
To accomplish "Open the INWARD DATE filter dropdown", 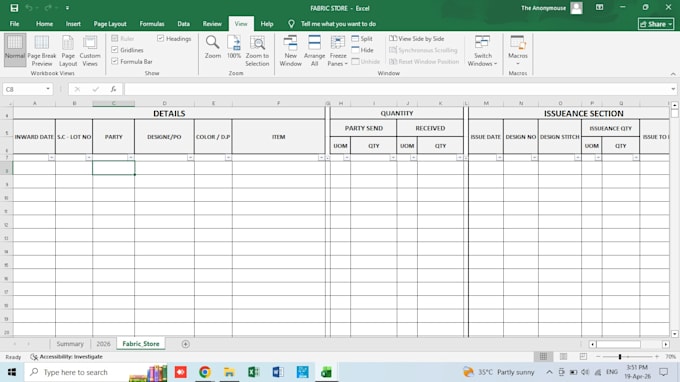I will point(51,157).
